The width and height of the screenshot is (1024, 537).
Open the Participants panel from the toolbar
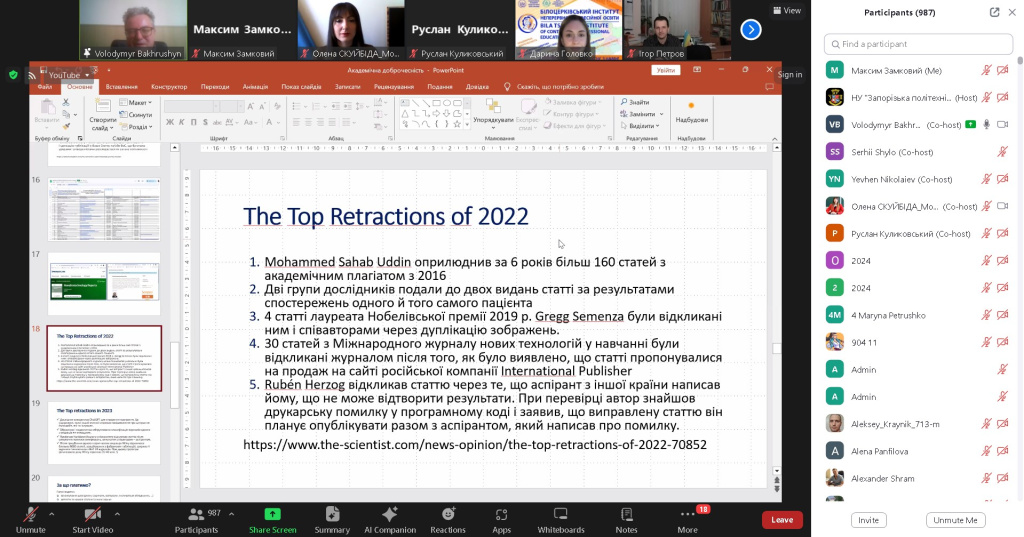click(x=196, y=521)
